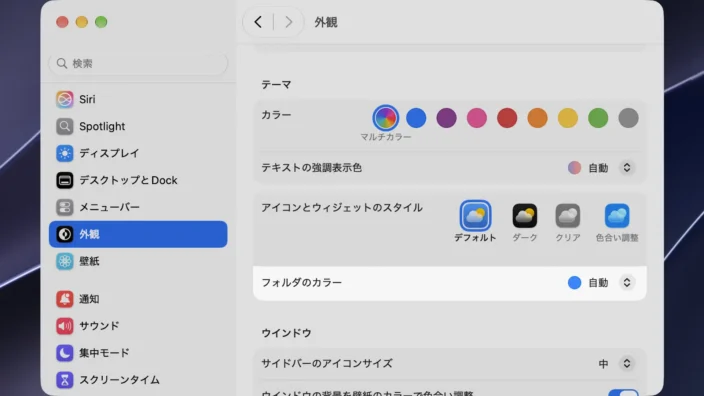This screenshot has width=704, height=396.
Task: Click the Spotlight magnifier icon
Action: click(65, 126)
